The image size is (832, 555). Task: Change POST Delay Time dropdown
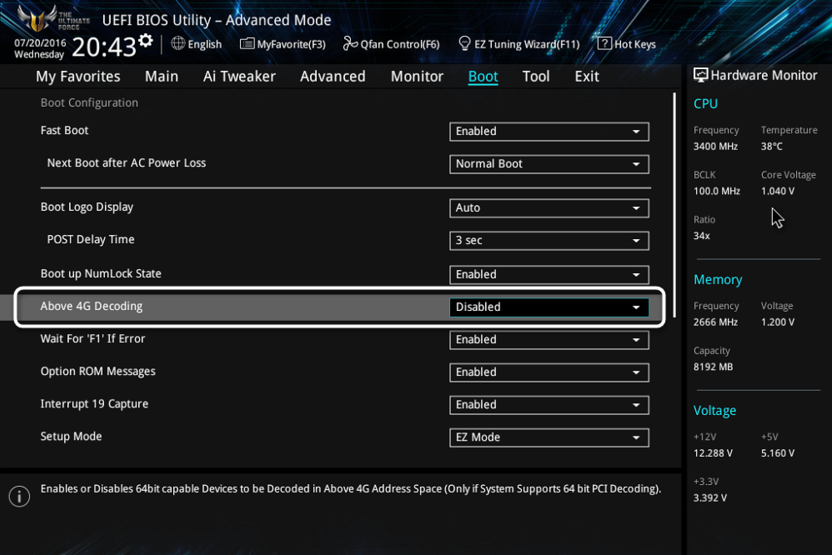pyautogui.click(x=549, y=240)
